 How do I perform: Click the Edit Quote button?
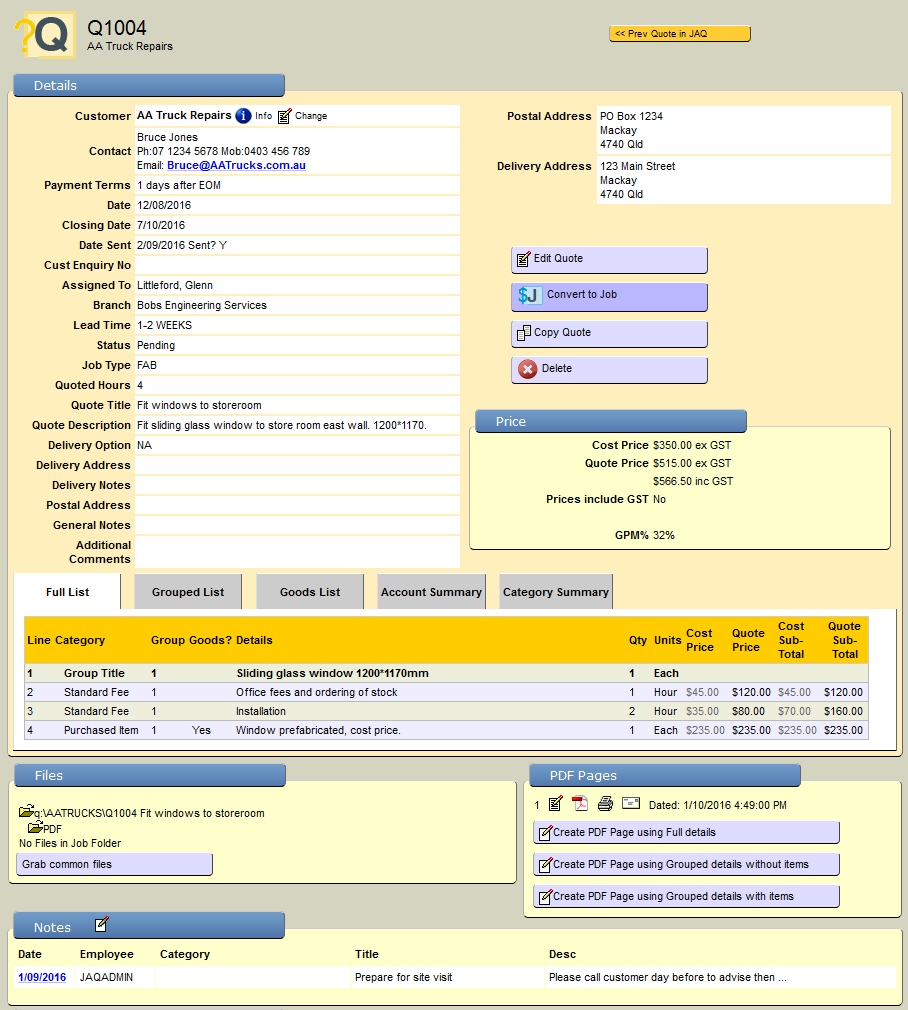pyautogui.click(x=609, y=259)
